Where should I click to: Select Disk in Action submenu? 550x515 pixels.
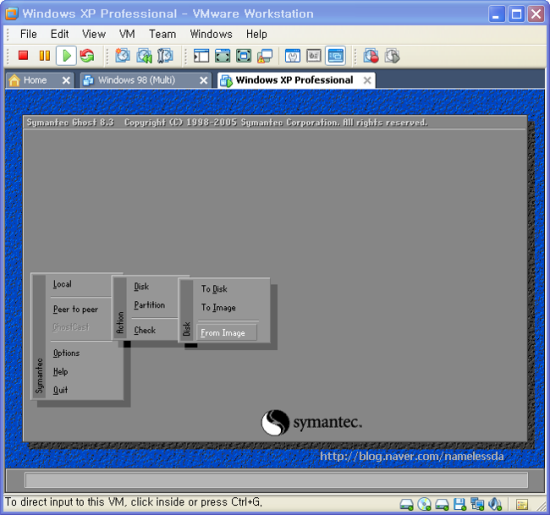click(x=142, y=287)
